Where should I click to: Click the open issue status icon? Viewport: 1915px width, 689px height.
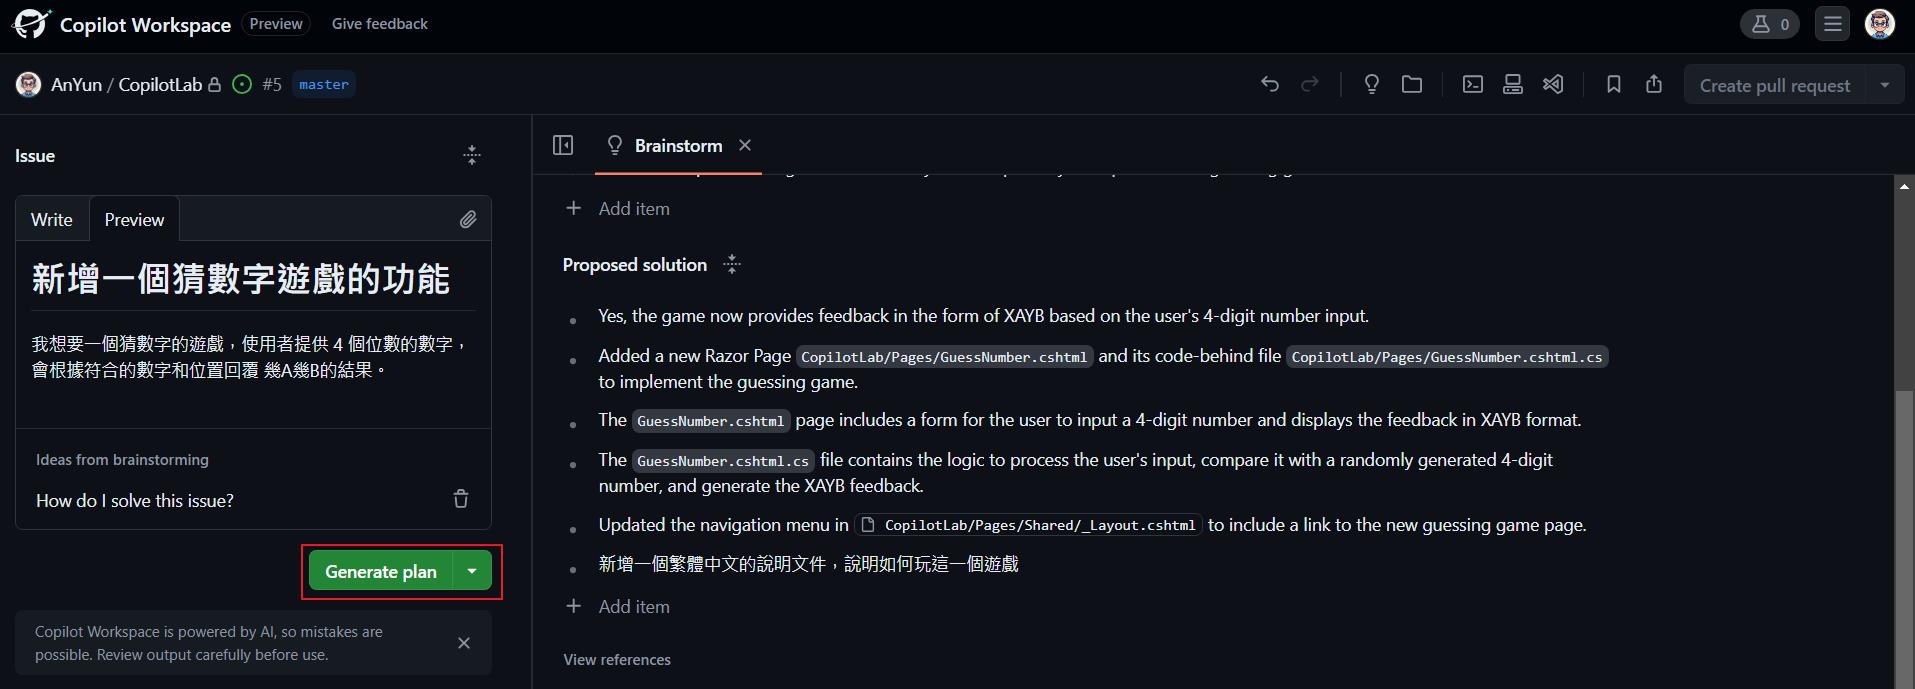242,85
